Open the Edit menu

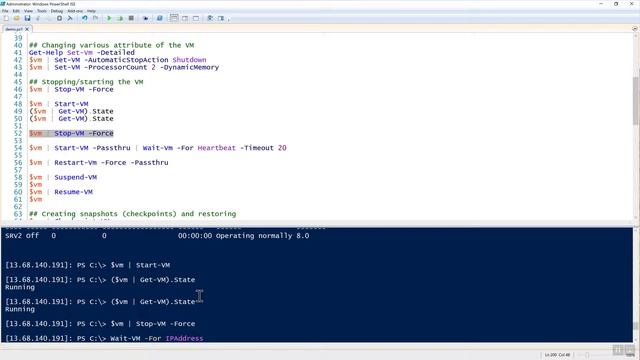click(x=16, y=11)
